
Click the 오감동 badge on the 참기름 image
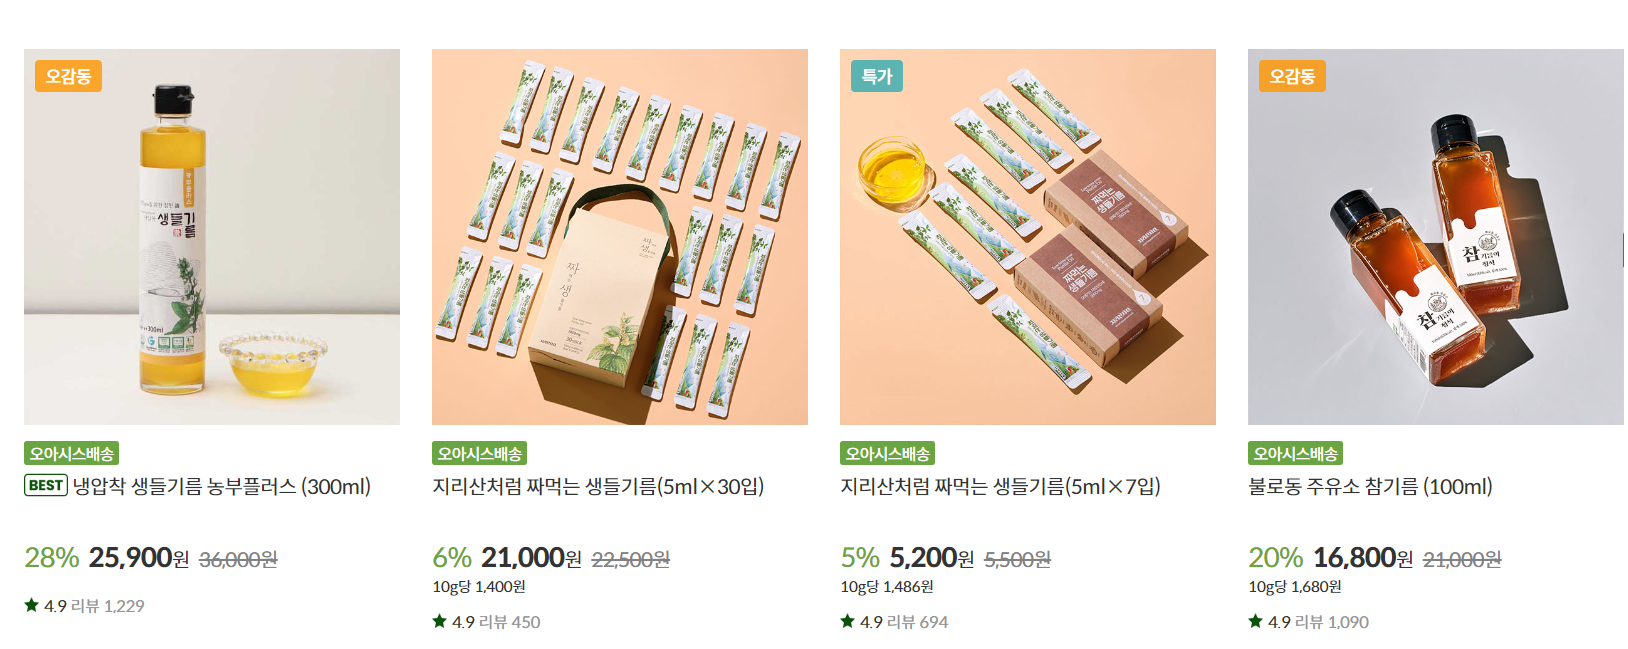coord(1293,76)
